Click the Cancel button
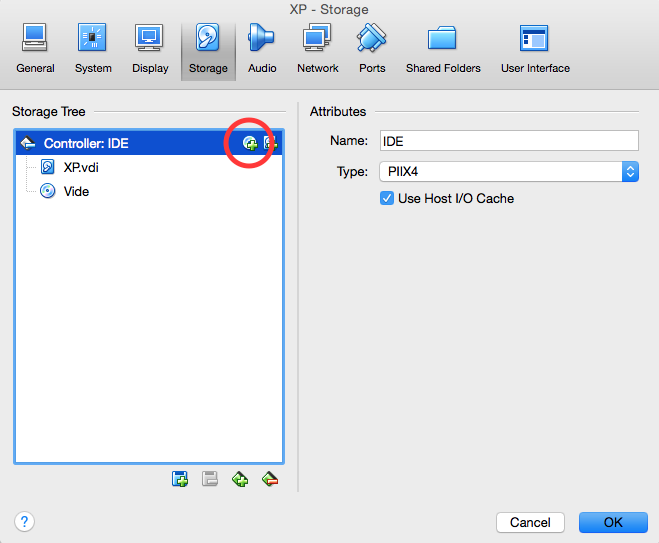Image resolution: width=659 pixels, height=543 pixels. point(530,522)
